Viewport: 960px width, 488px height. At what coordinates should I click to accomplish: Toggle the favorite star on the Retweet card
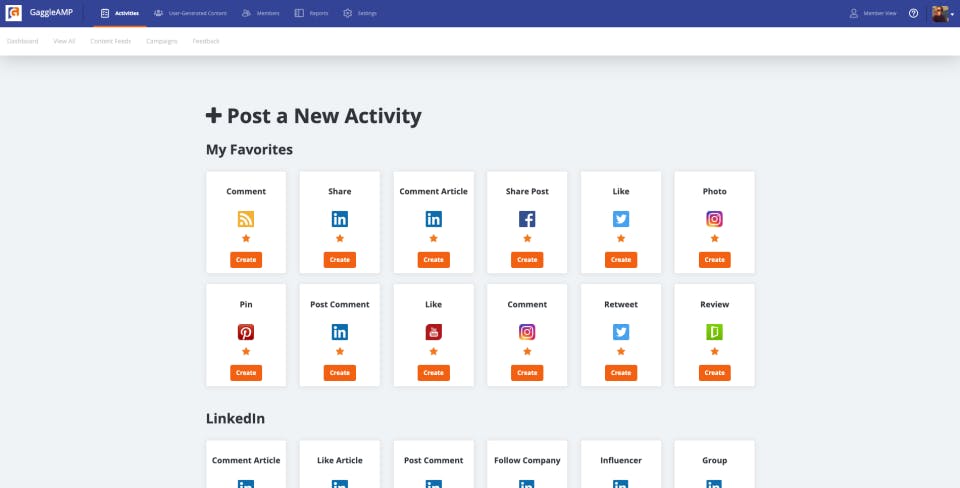[621, 351]
